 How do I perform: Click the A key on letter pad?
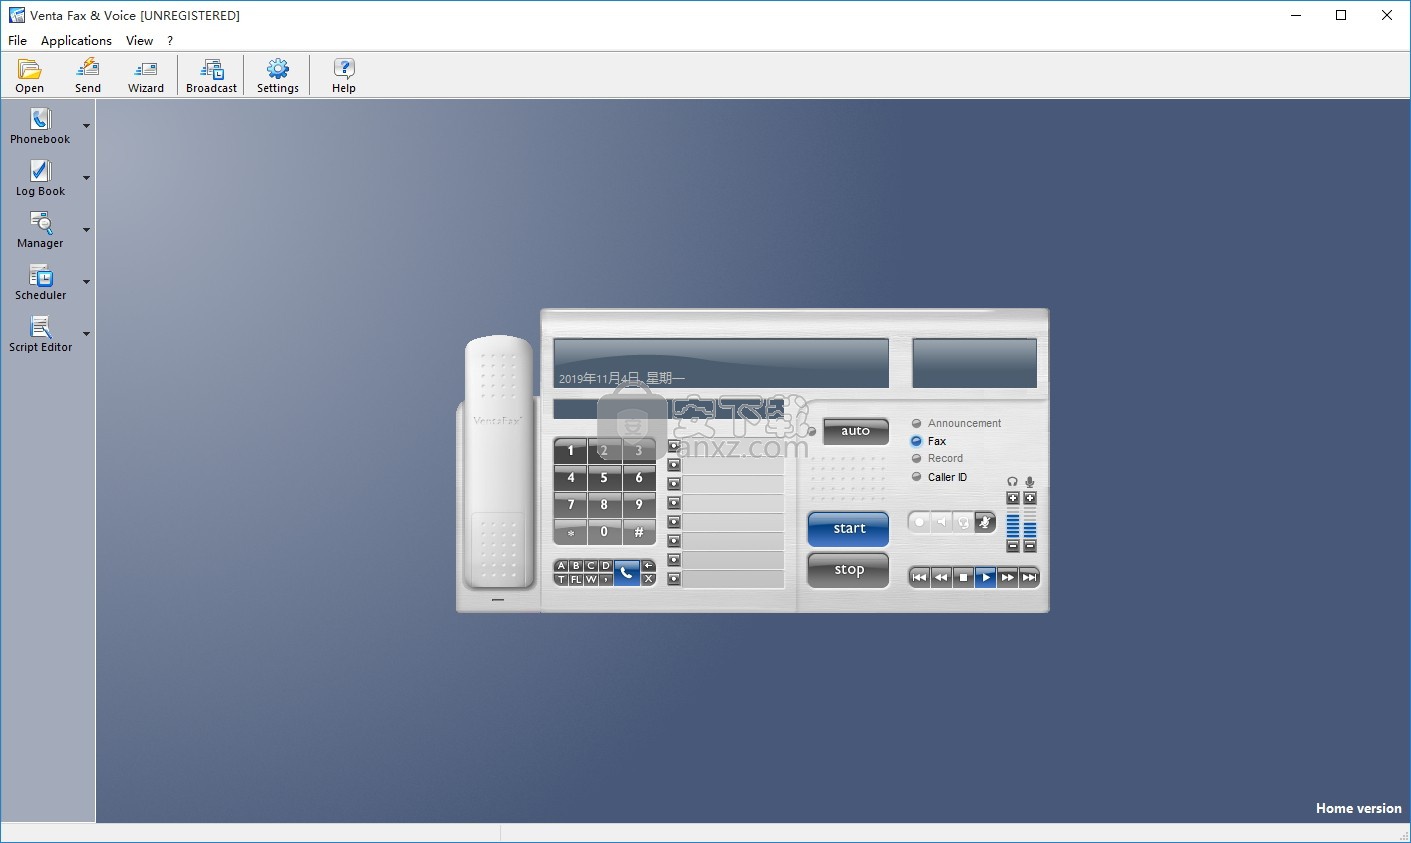(x=561, y=566)
